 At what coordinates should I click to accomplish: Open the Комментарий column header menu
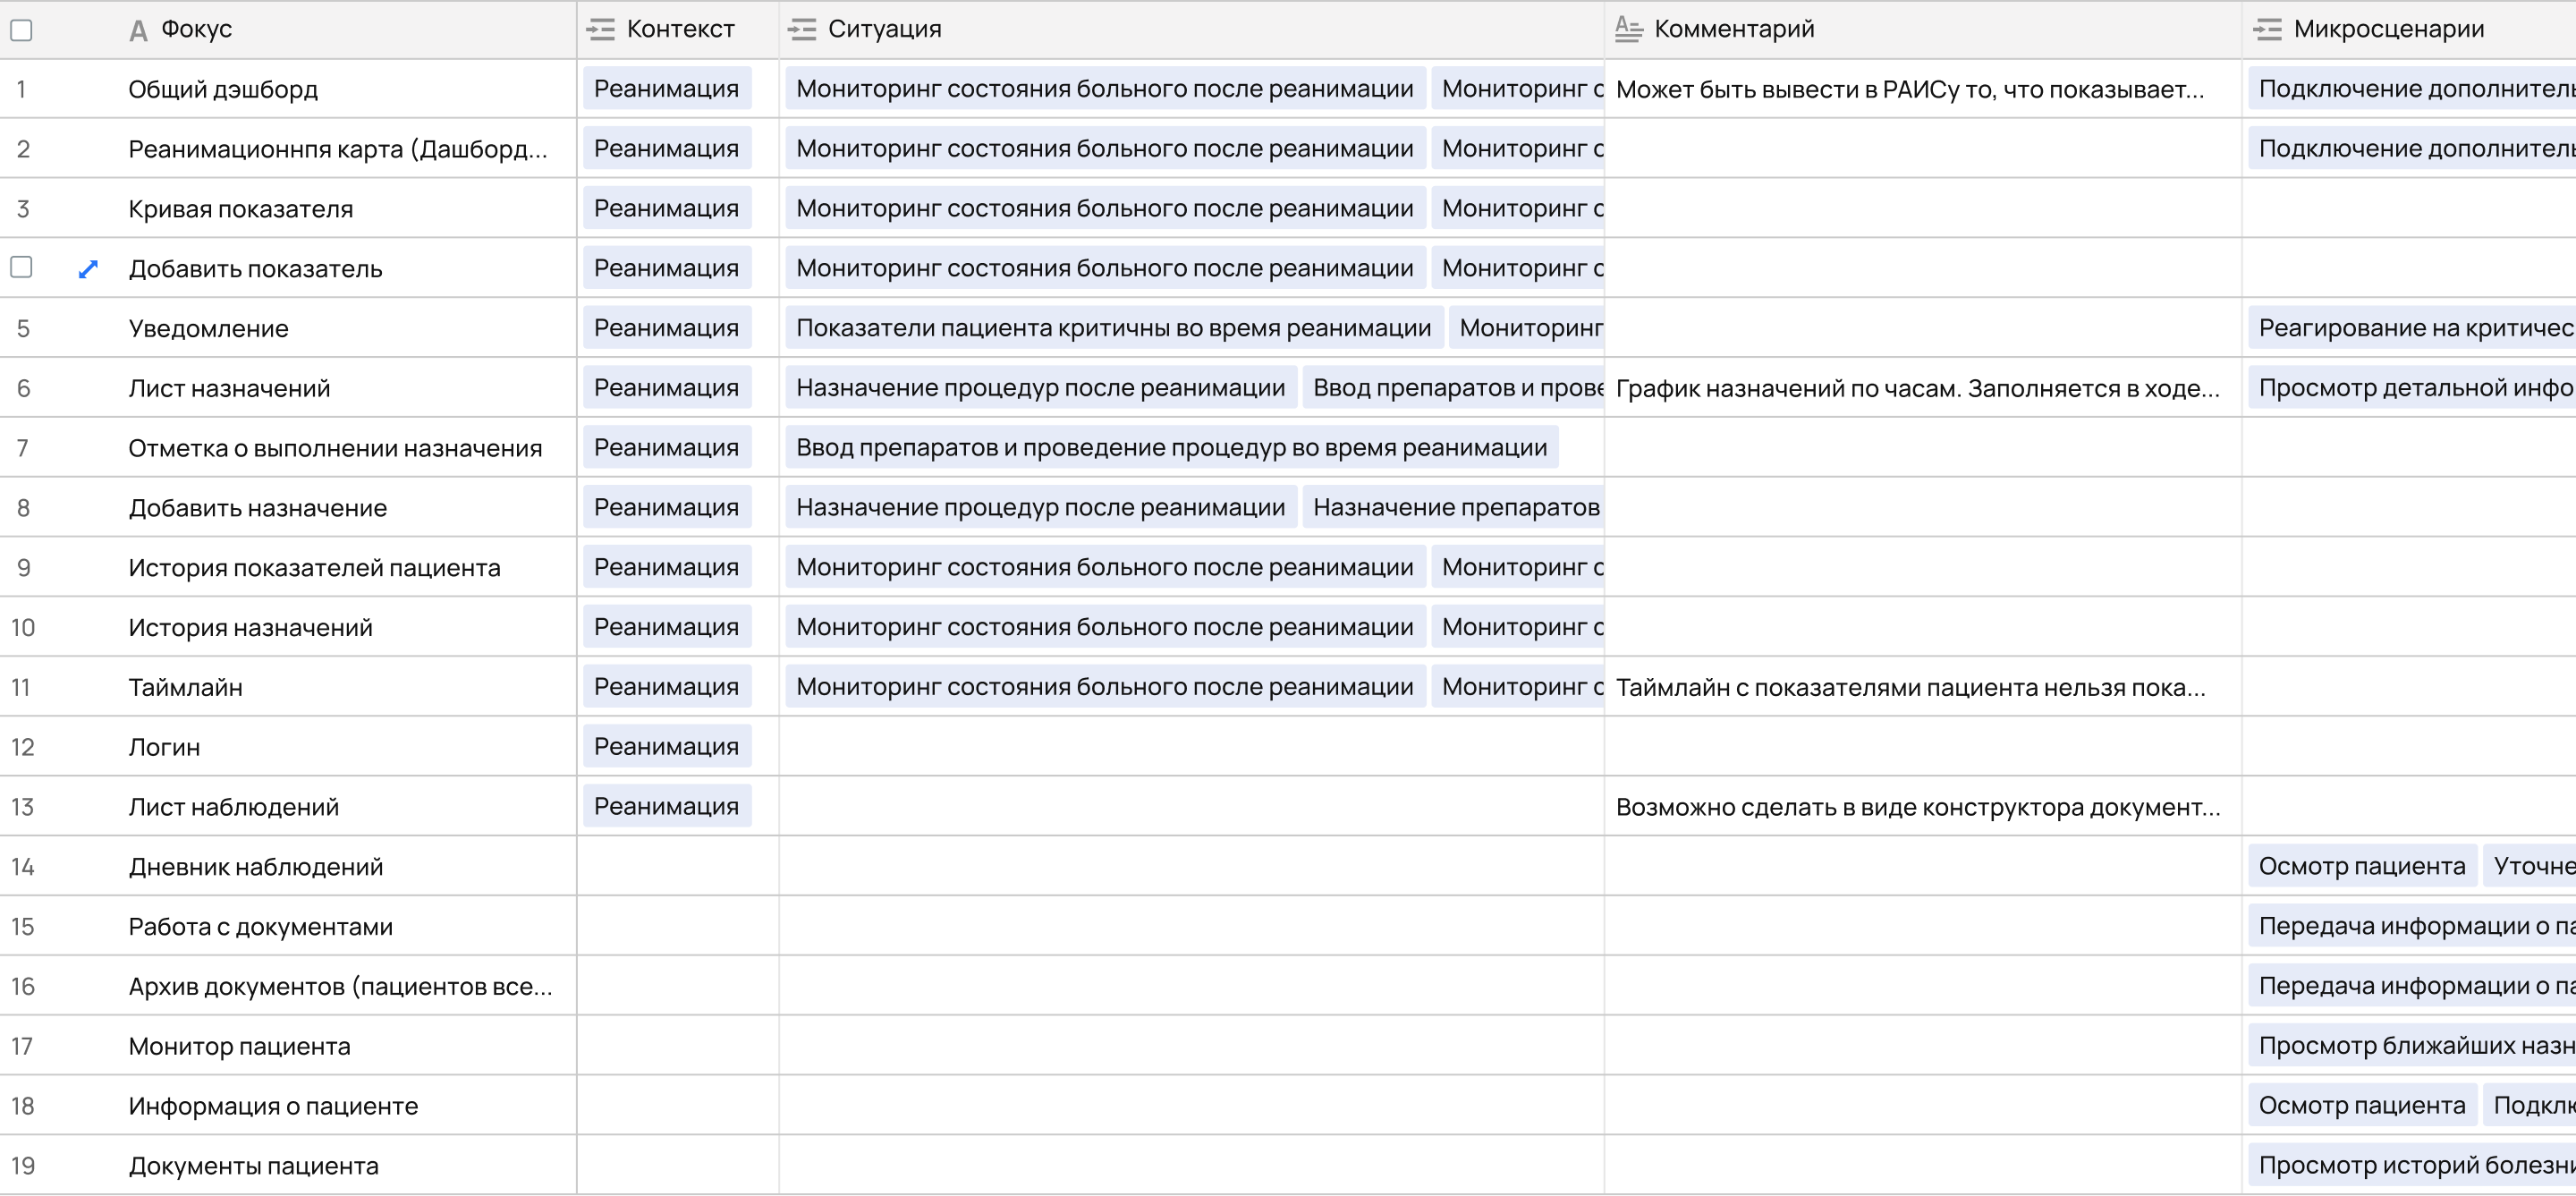click(1733, 30)
